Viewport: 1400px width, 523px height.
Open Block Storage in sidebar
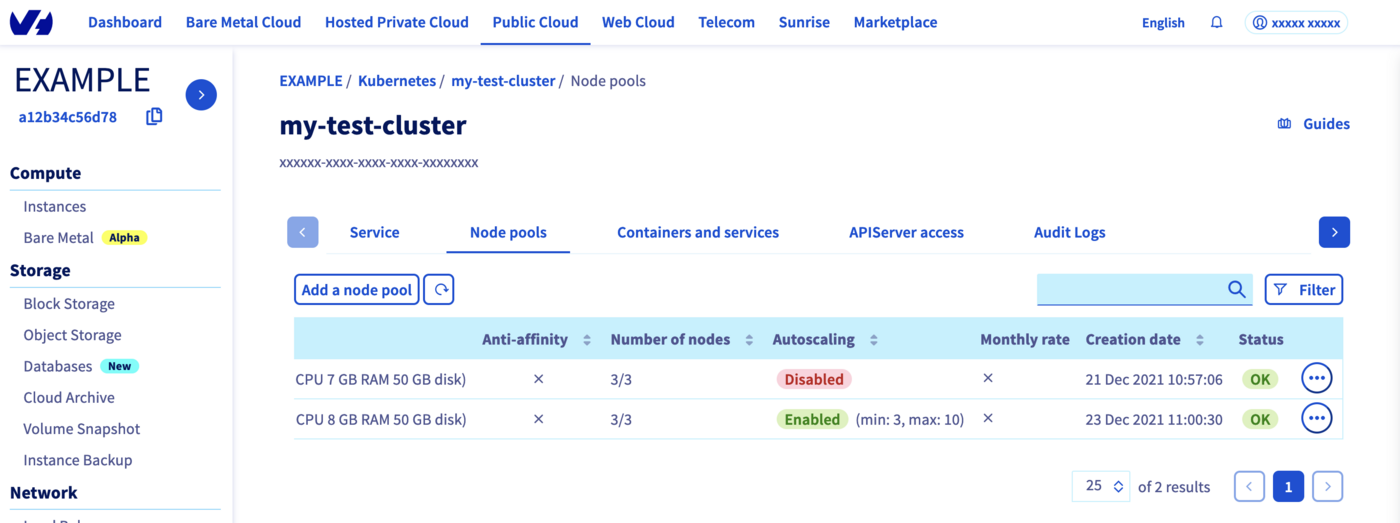69,304
